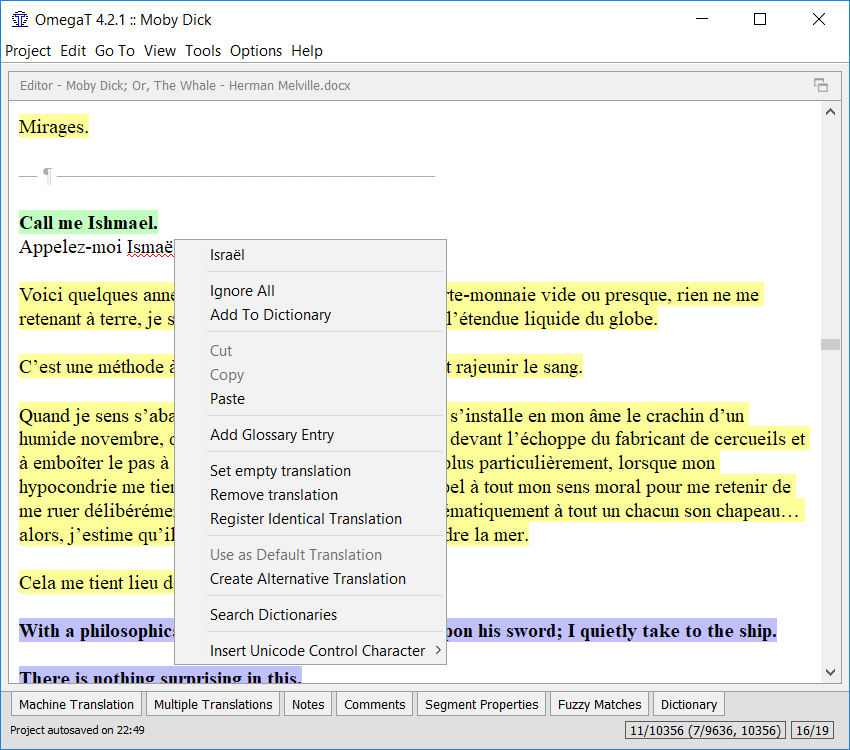This screenshot has width=850, height=750.
Task: Expand Insert Unicode Control Character submenu
Action: (310, 650)
